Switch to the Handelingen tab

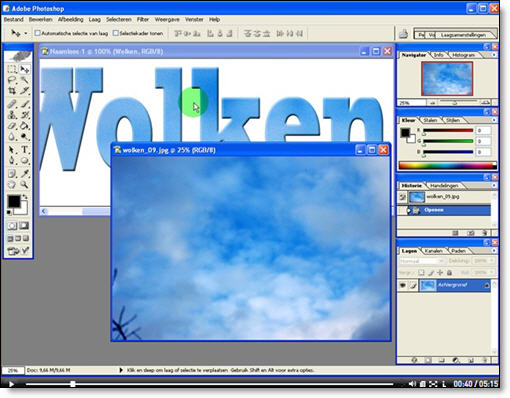click(x=444, y=185)
